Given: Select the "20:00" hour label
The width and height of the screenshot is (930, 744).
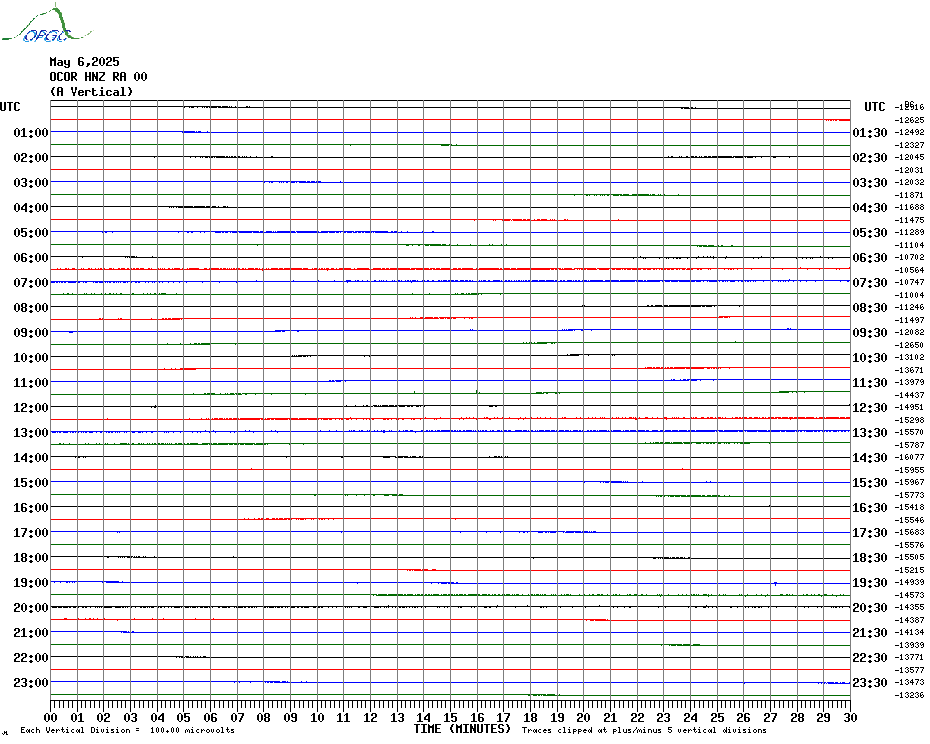Looking at the screenshot, I should [31, 608].
